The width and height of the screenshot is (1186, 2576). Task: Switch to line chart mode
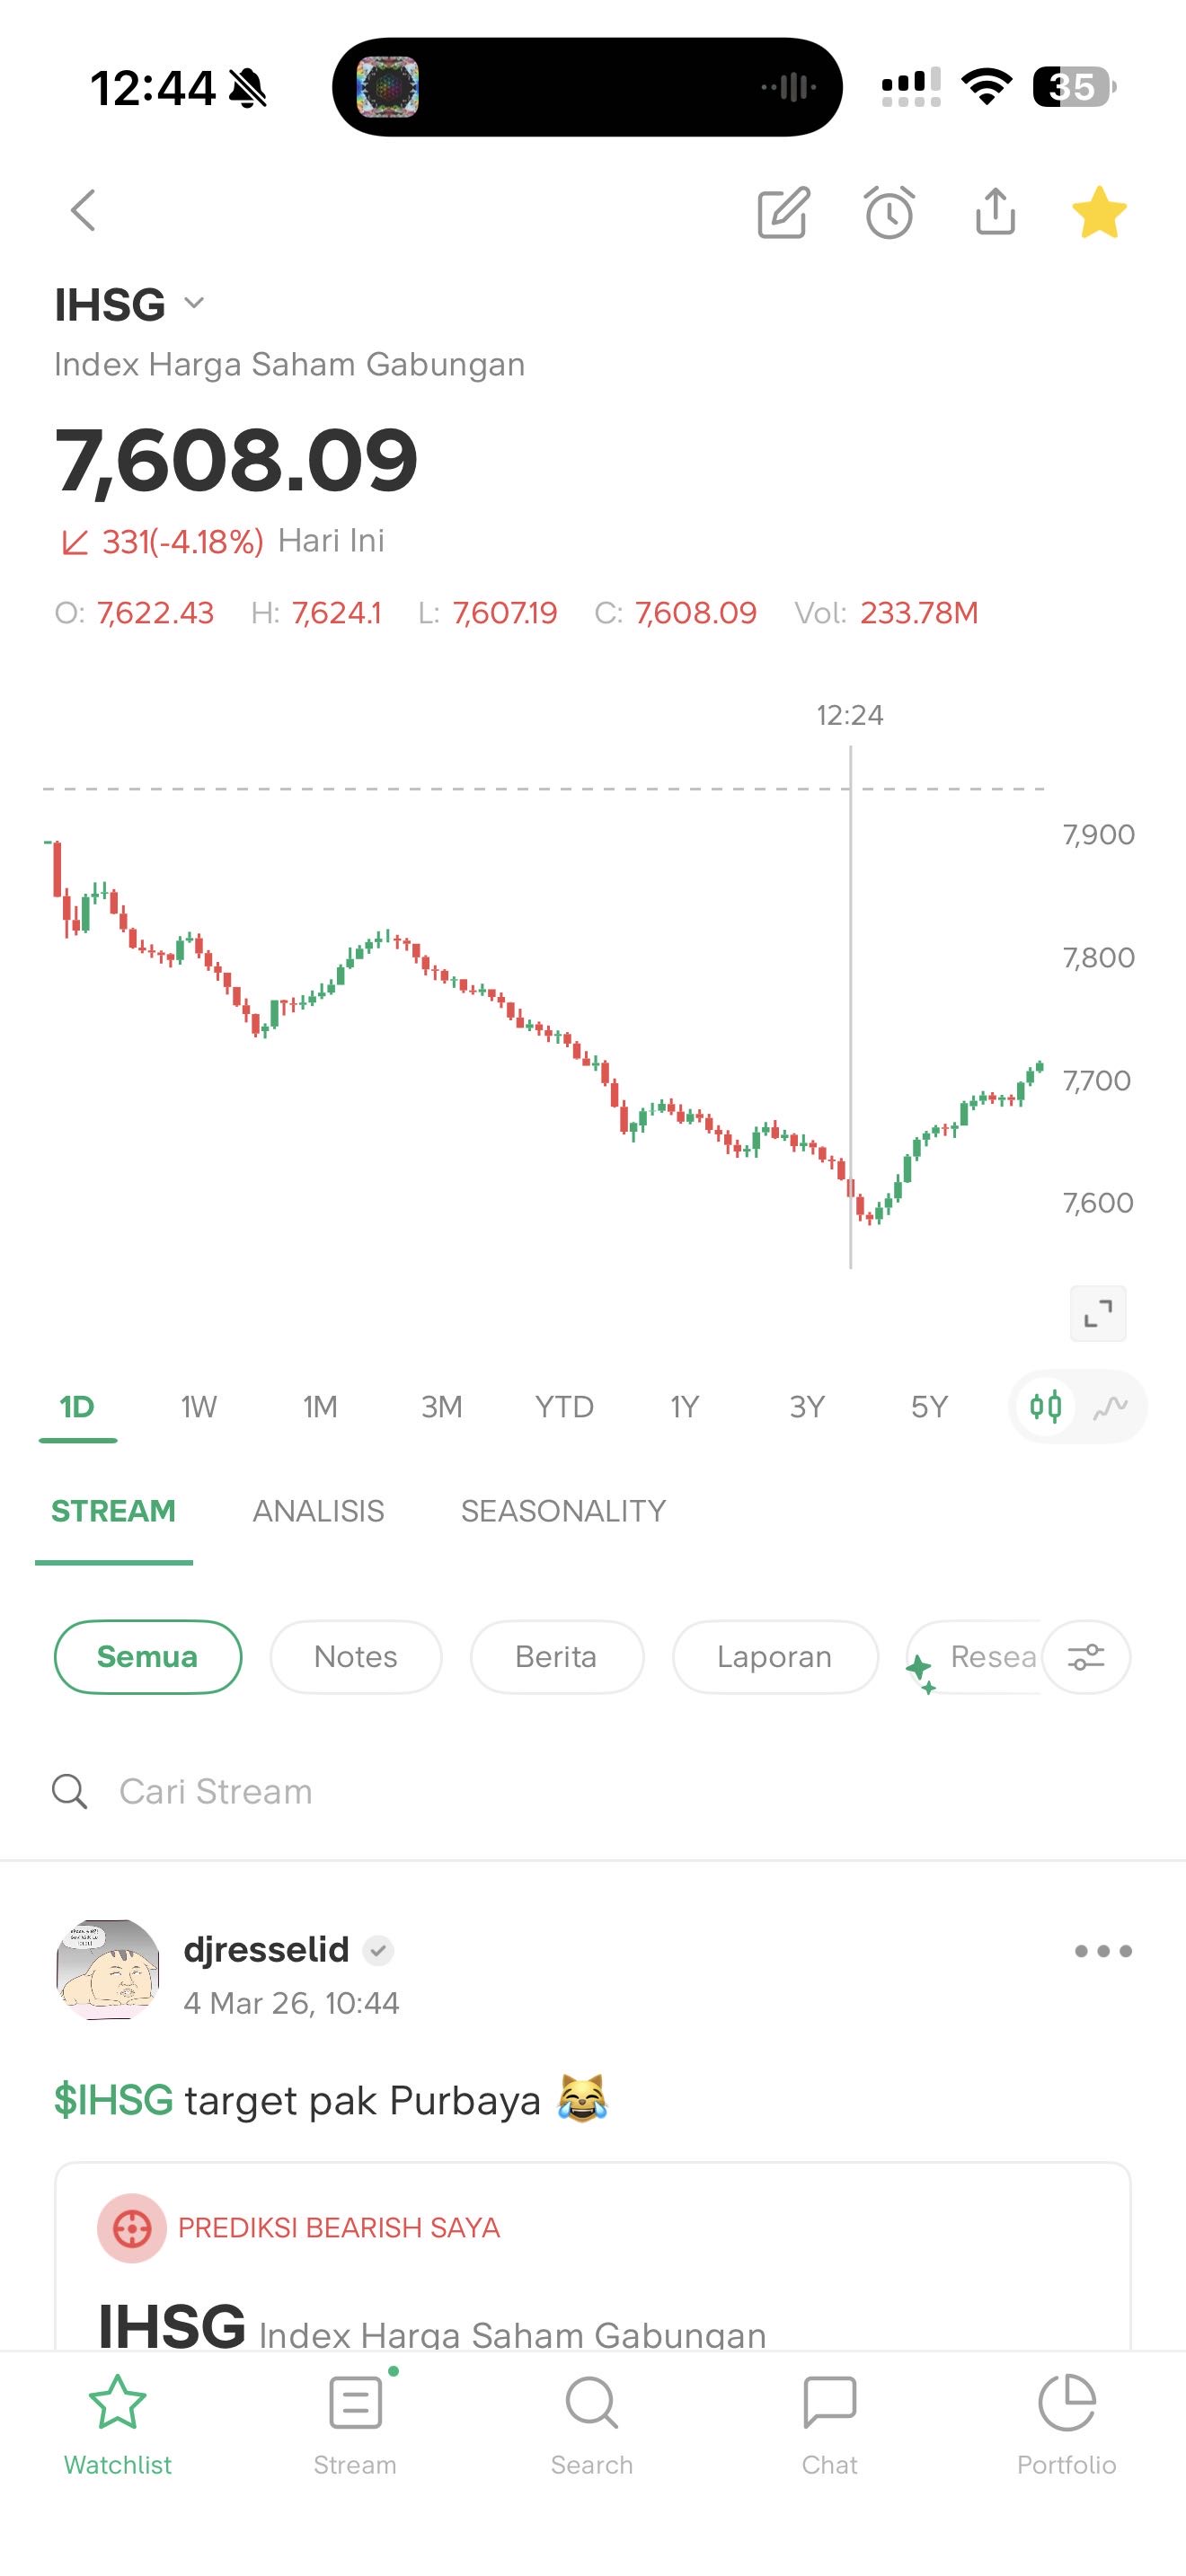(x=1110, y=1407)
